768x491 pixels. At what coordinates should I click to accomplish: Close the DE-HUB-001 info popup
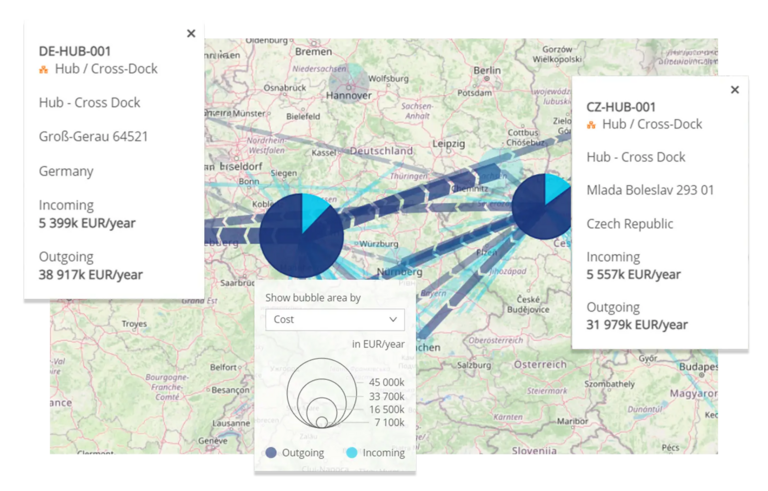click(x=191, y=33)
